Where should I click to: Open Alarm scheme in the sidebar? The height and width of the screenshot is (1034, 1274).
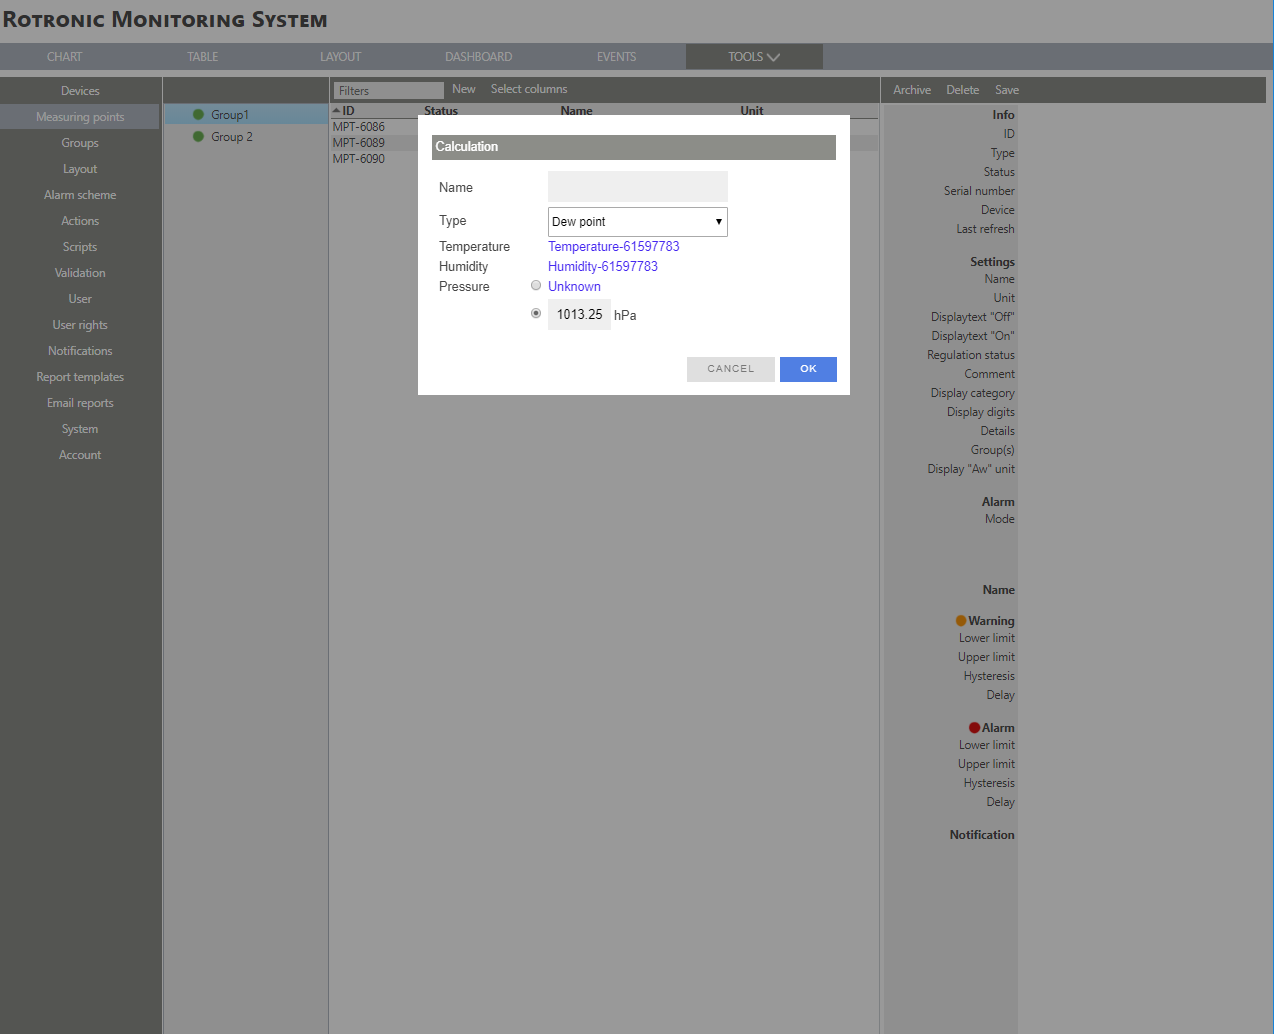click(x=80, y=195)
